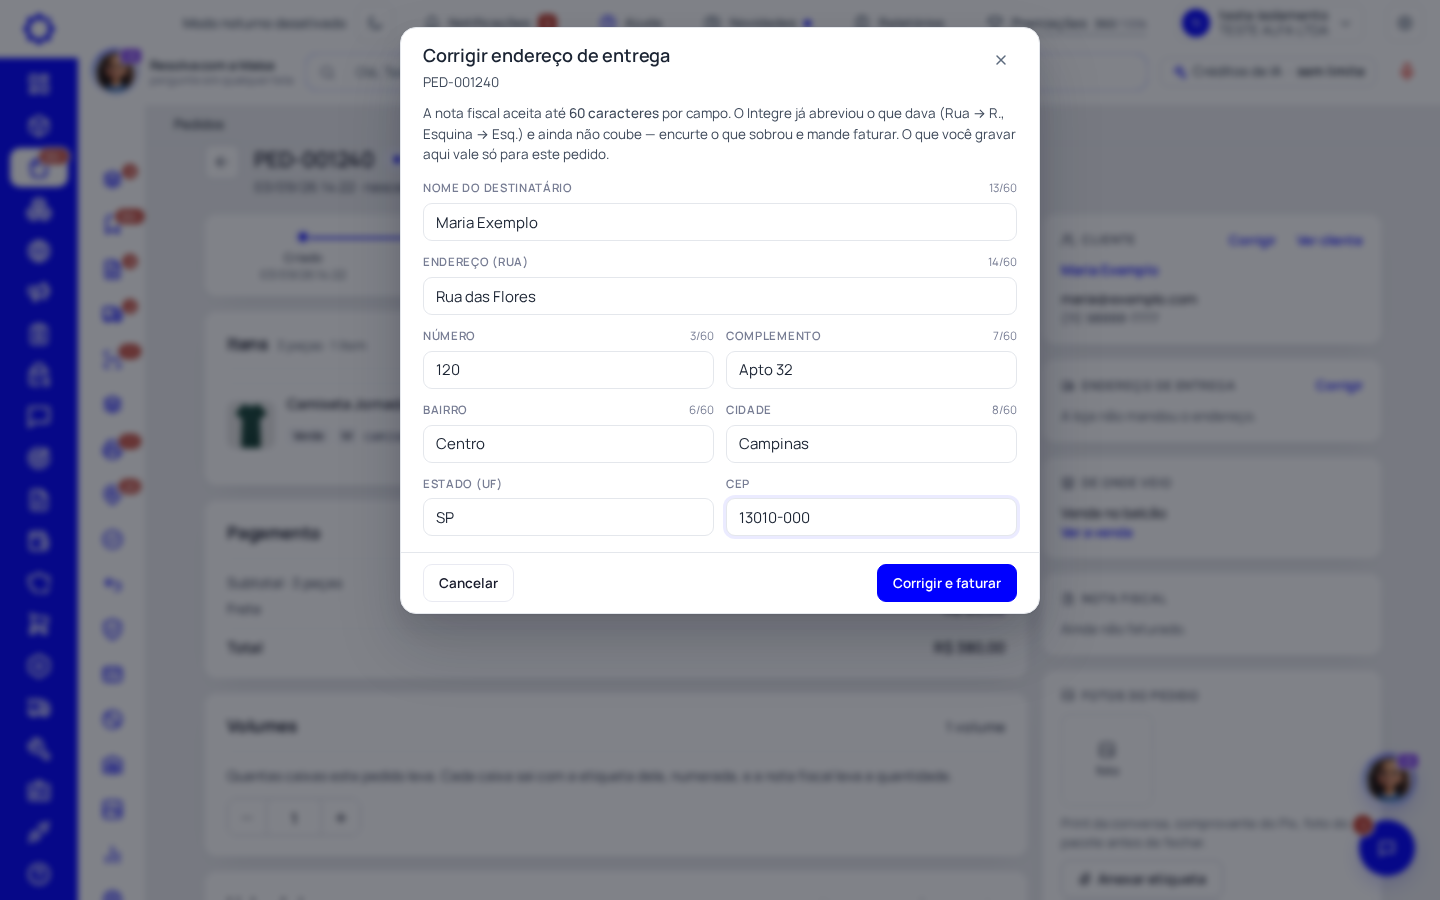Click the dialog title Corrigir endereço de entrega
The image size is (1440, 900).
[546, 56]
